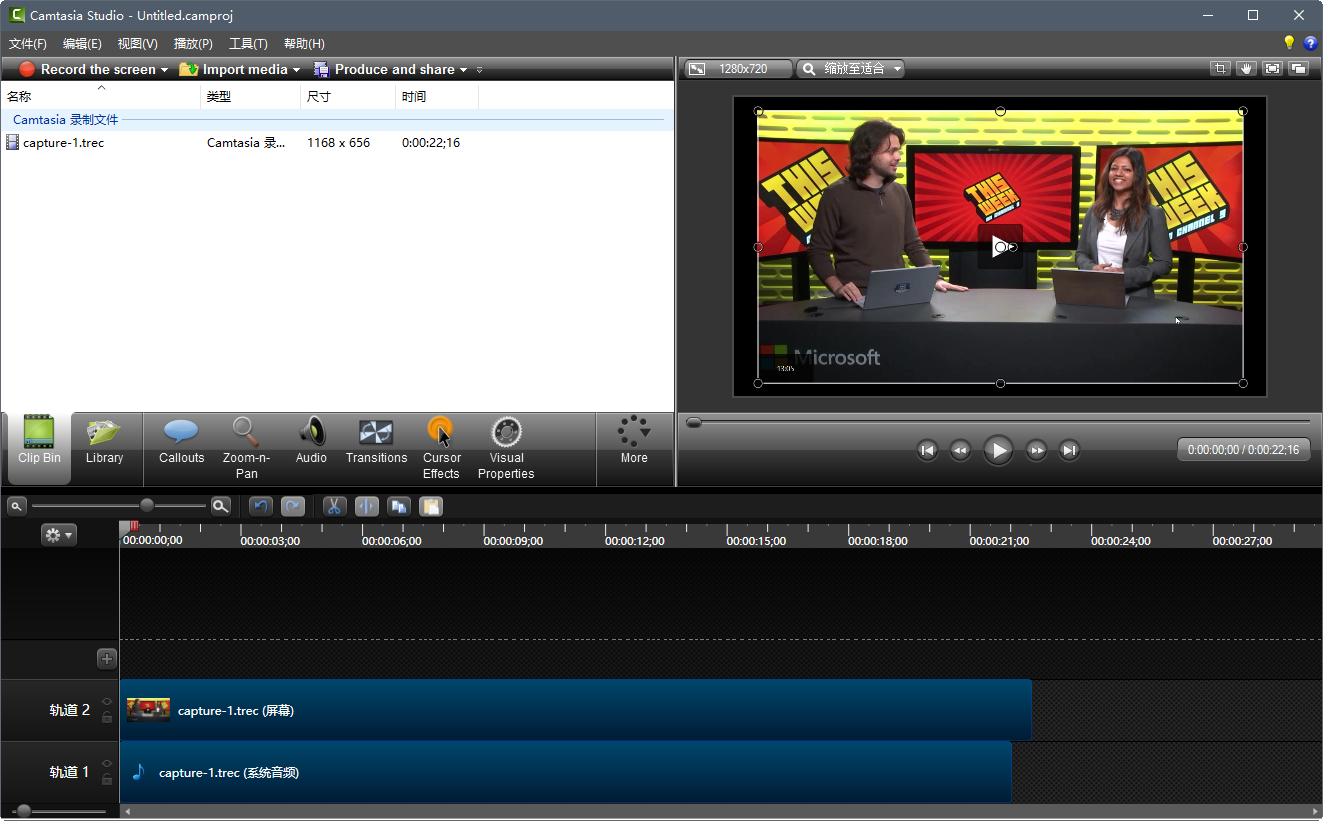Click the timeline zoom in magnifier

[x=221, y=506]
